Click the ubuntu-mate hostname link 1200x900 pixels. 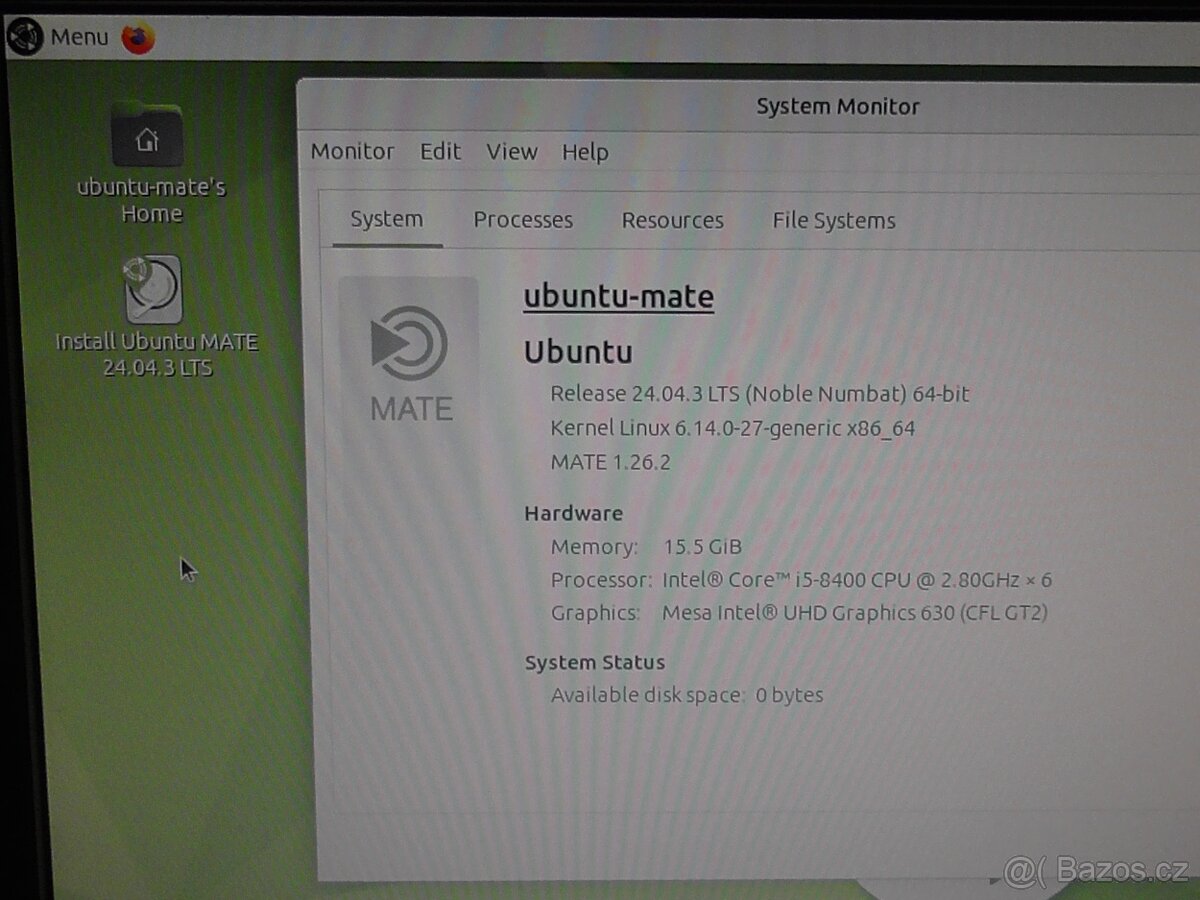tap(617, 296)
